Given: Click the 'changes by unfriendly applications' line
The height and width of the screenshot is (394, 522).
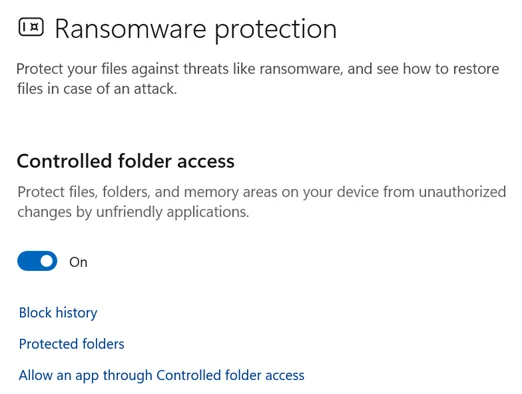Looking at the screenshot, I should click(x=133, y=212).
